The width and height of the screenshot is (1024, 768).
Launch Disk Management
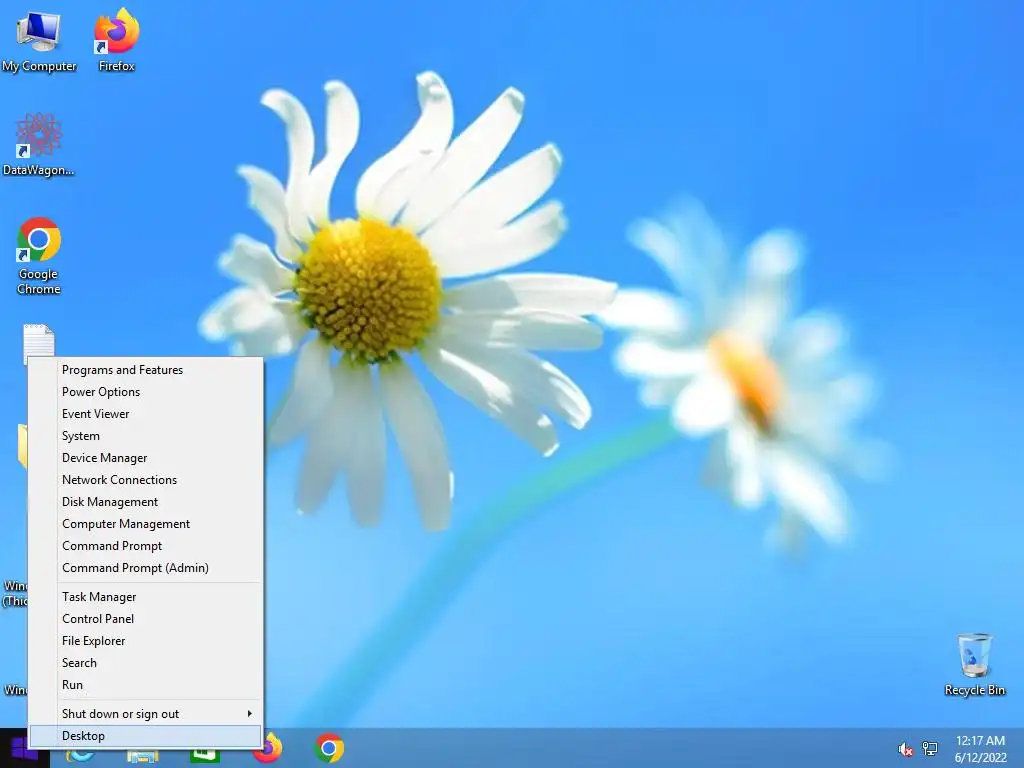click(x=146, y=502)
